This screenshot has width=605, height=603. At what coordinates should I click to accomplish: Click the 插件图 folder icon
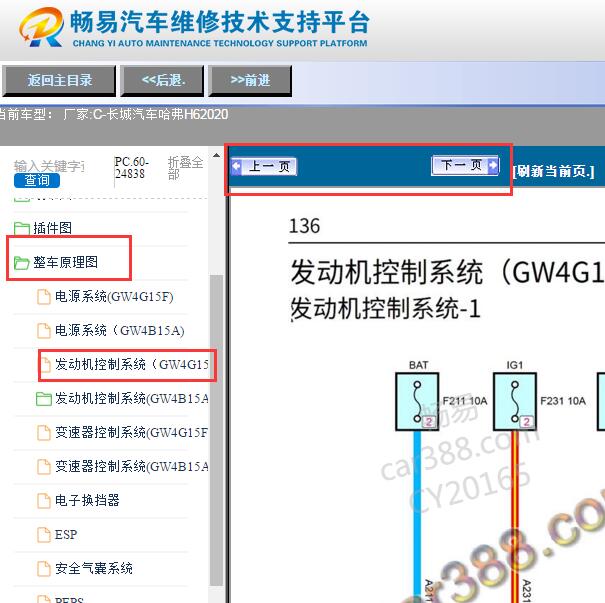pyautogui.click(x=22, y=228)
